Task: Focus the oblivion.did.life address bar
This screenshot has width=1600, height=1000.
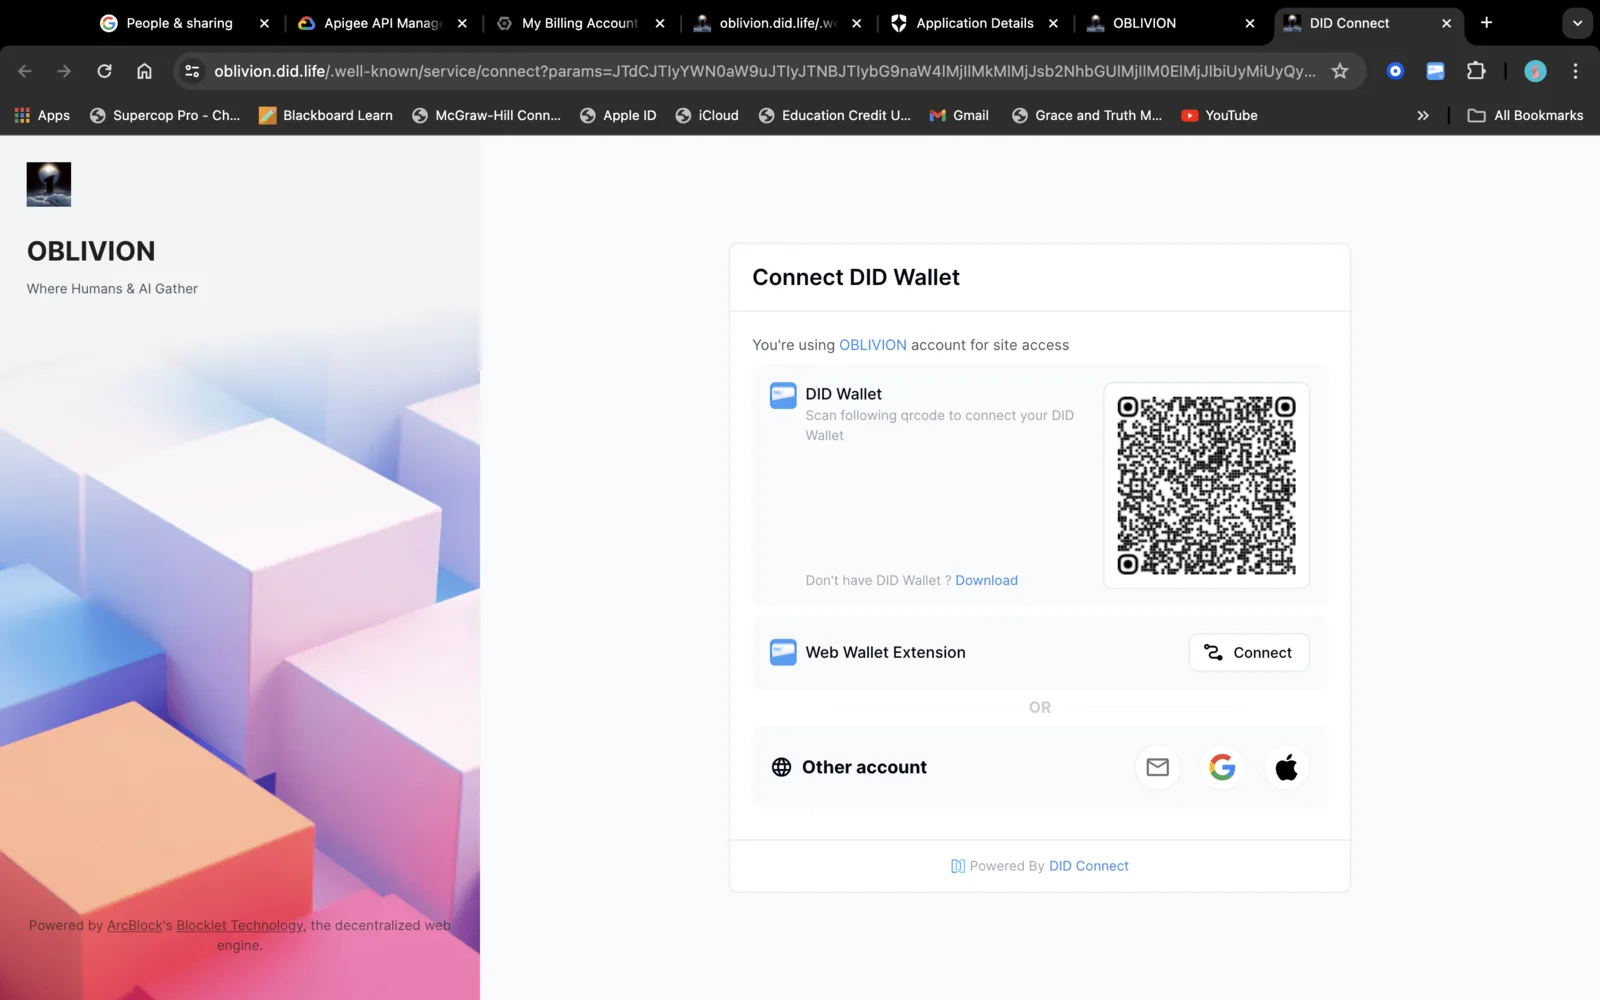Action: (764, 71)
